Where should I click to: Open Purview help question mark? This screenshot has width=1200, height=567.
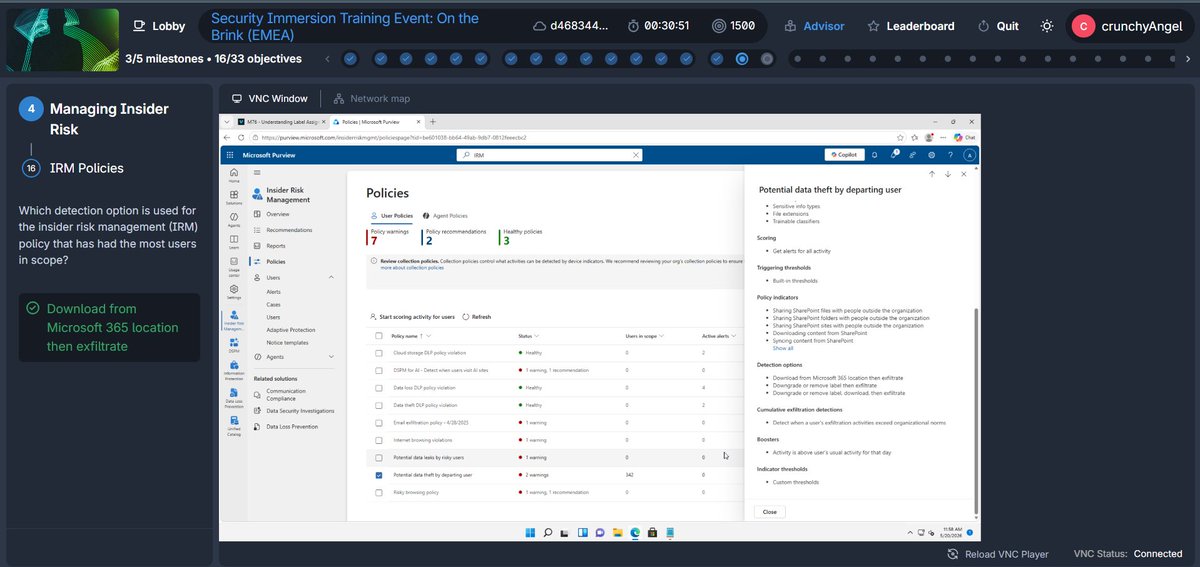point(950,155)
